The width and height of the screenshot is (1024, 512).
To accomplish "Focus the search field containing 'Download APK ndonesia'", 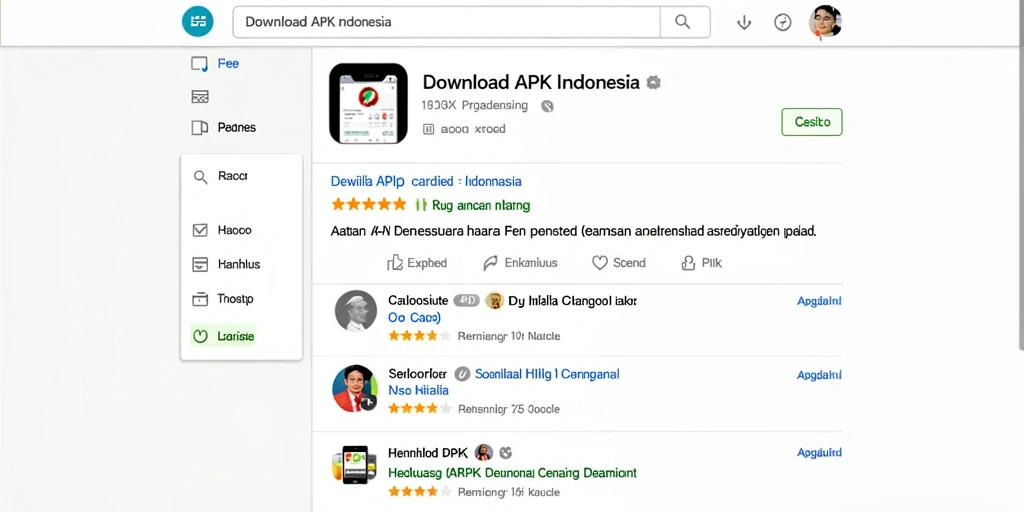I will click(447, 22).
